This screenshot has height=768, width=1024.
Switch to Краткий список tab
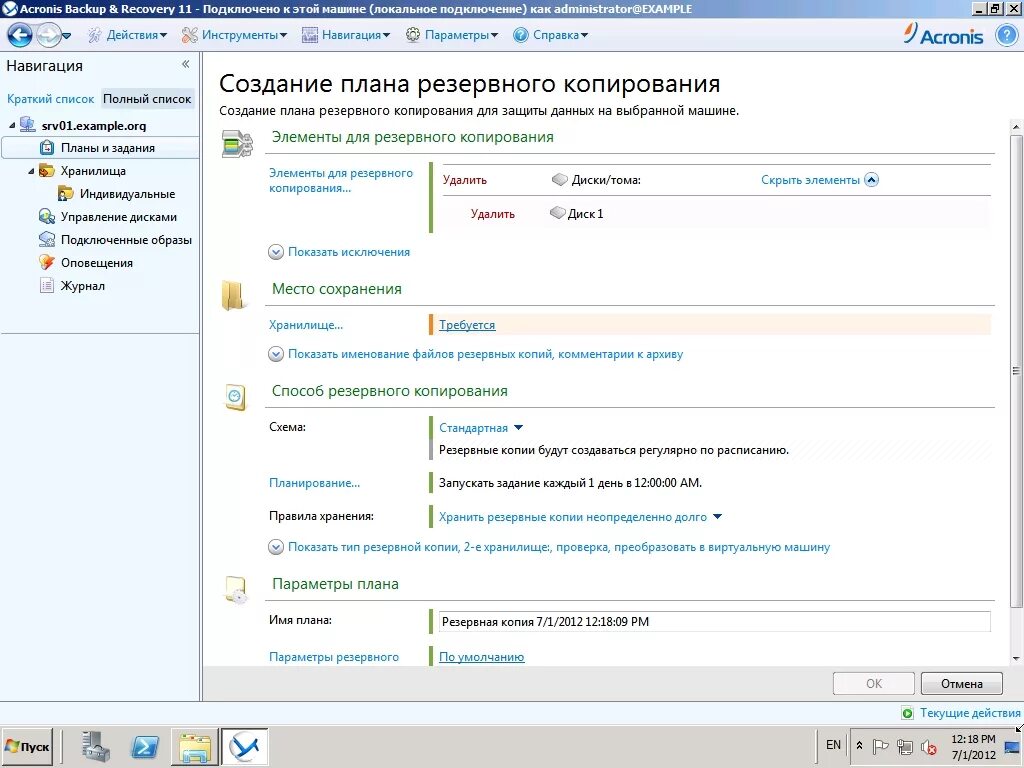coord(50,99)
